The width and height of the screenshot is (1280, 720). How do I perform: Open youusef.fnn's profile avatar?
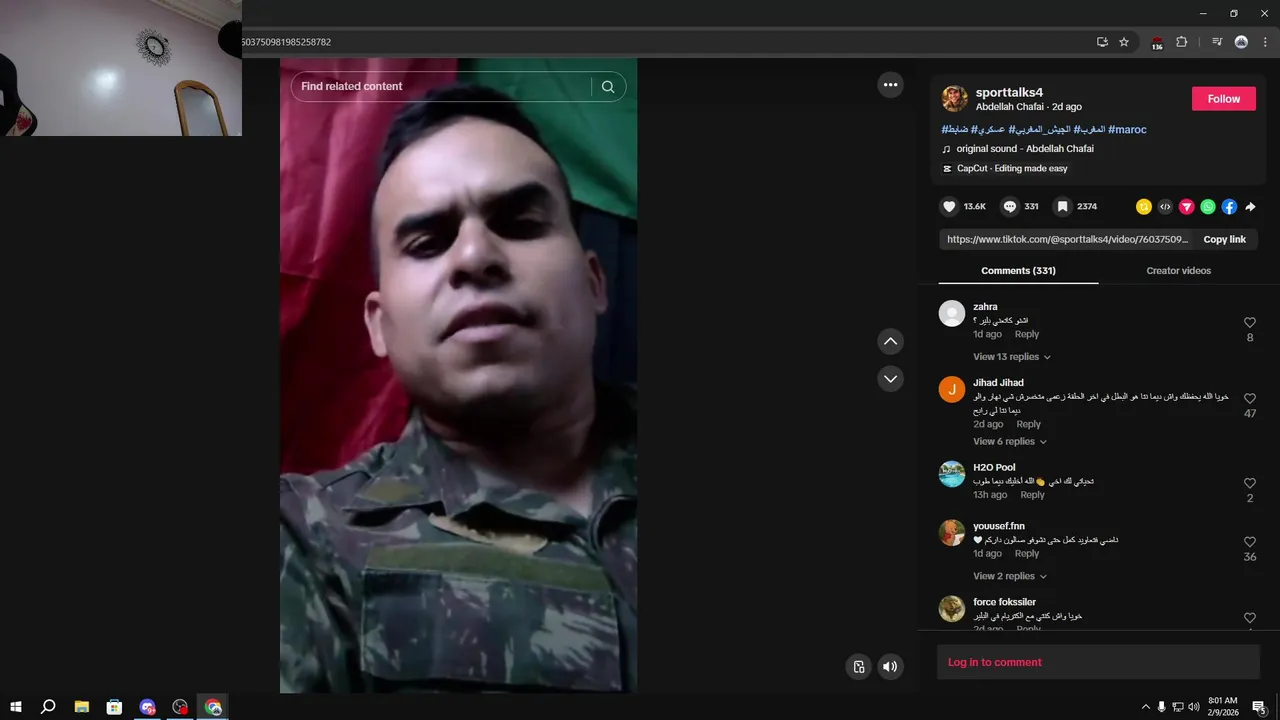tap(952, 533)
